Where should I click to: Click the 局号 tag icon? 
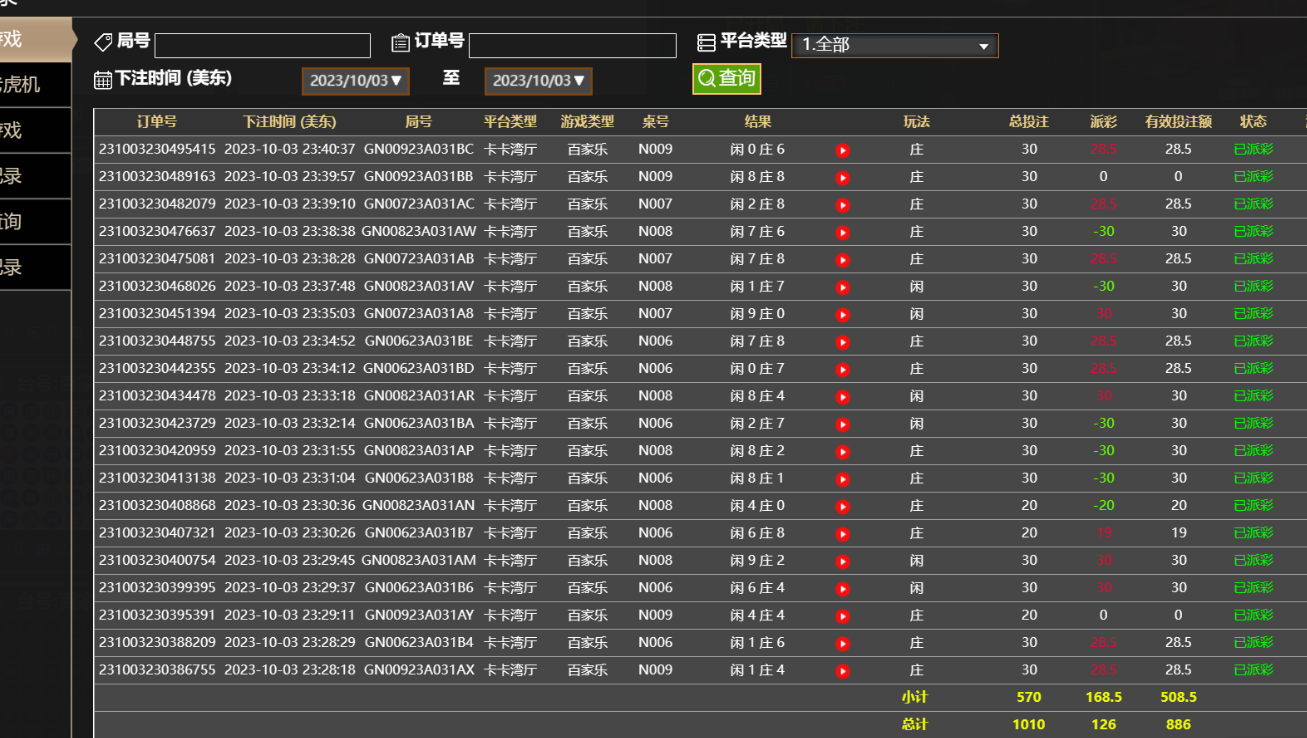point(103,42)
